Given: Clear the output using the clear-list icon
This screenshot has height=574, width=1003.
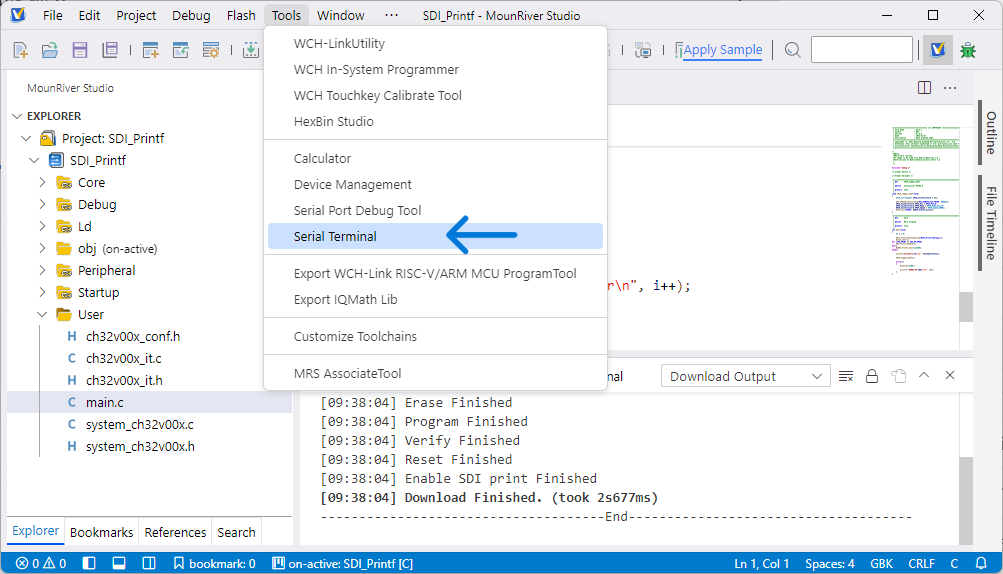Looking at the screenshot, I should (846, 376).
